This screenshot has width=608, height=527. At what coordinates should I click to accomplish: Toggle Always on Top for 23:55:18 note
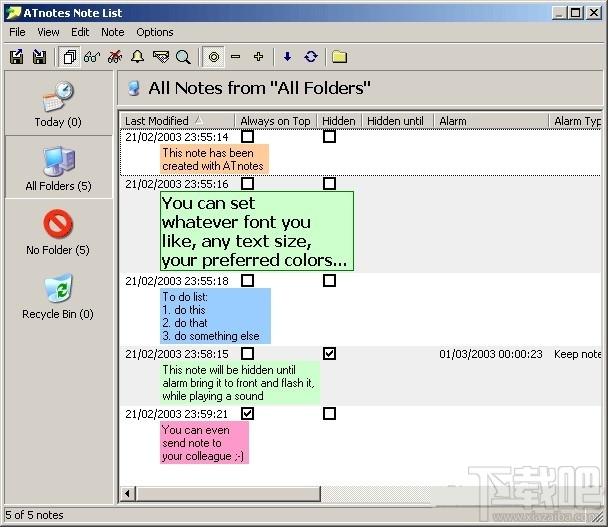[247, 280]
